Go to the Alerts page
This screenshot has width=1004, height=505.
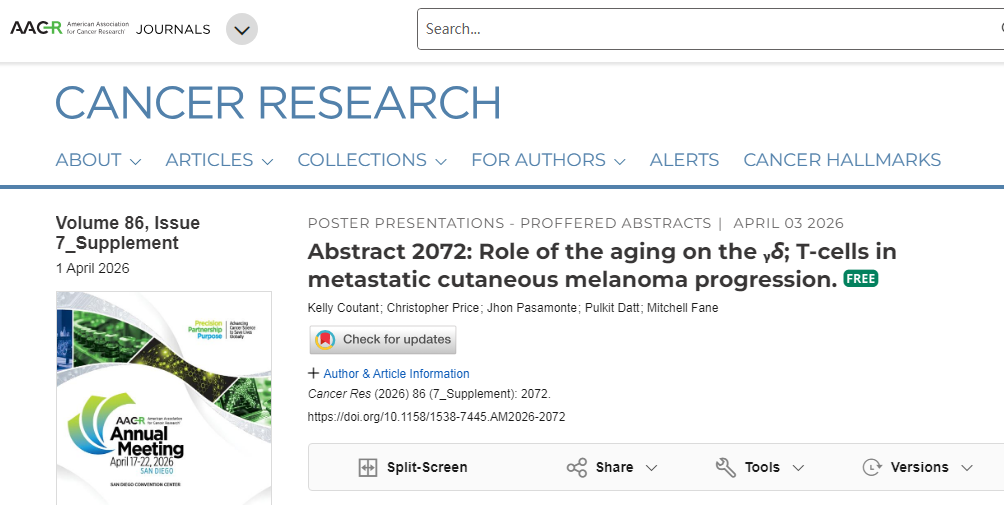click(684, 160)
